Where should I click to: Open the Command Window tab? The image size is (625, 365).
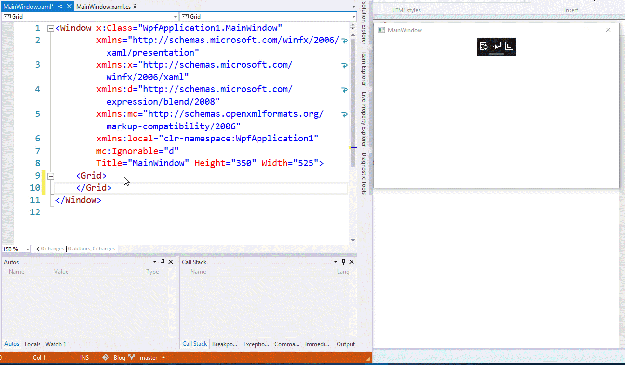click(x=287, y=344)
